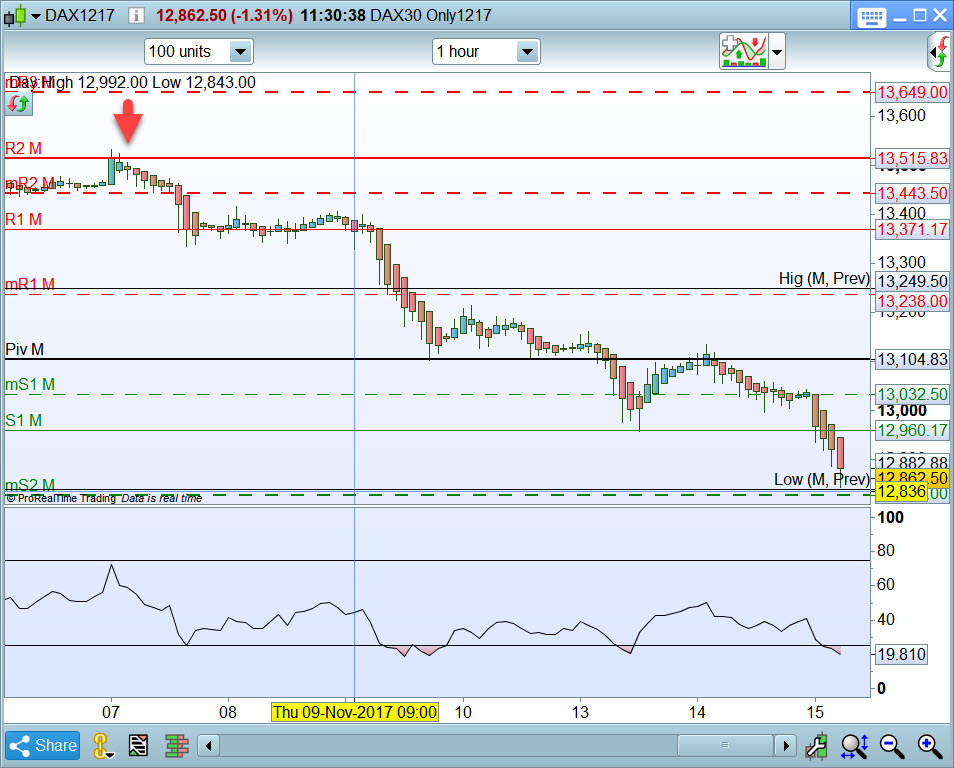Open the instrument dropdown arrow beside DAX1217
Image resolution: width=954 pixels, height=768 pixels.
click(x=36, y=16)
